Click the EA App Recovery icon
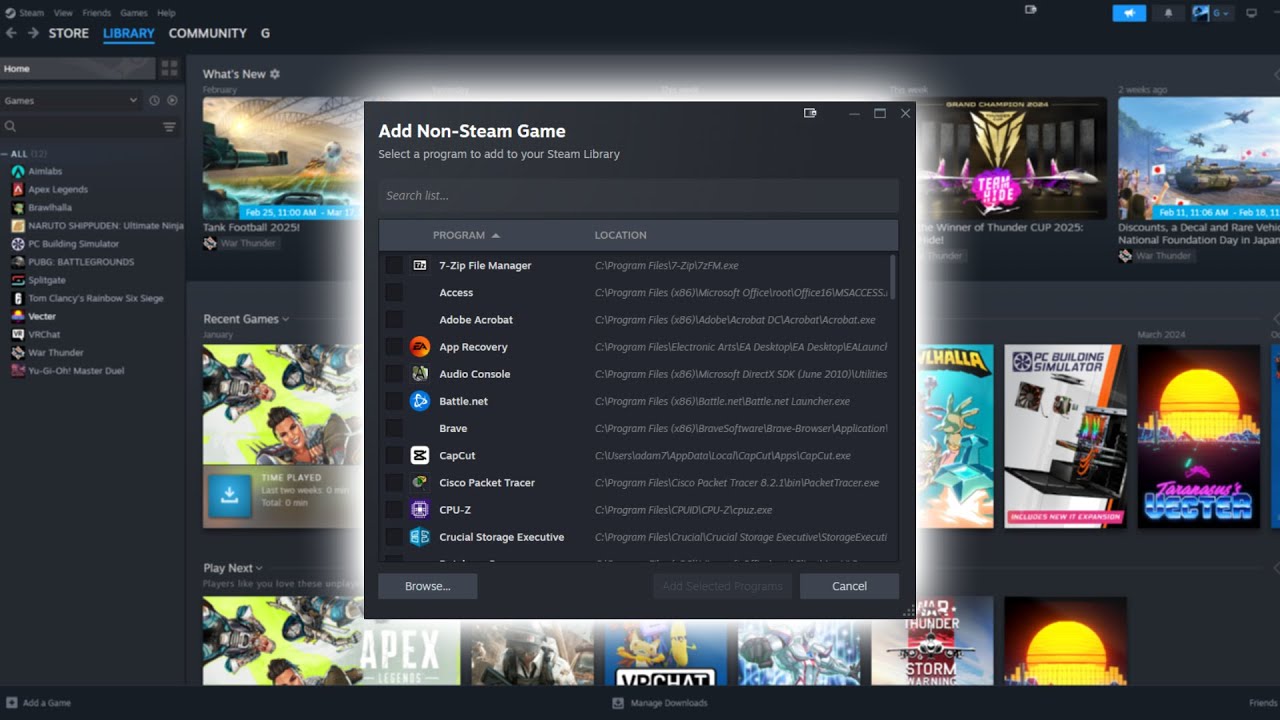 point(420,347)
